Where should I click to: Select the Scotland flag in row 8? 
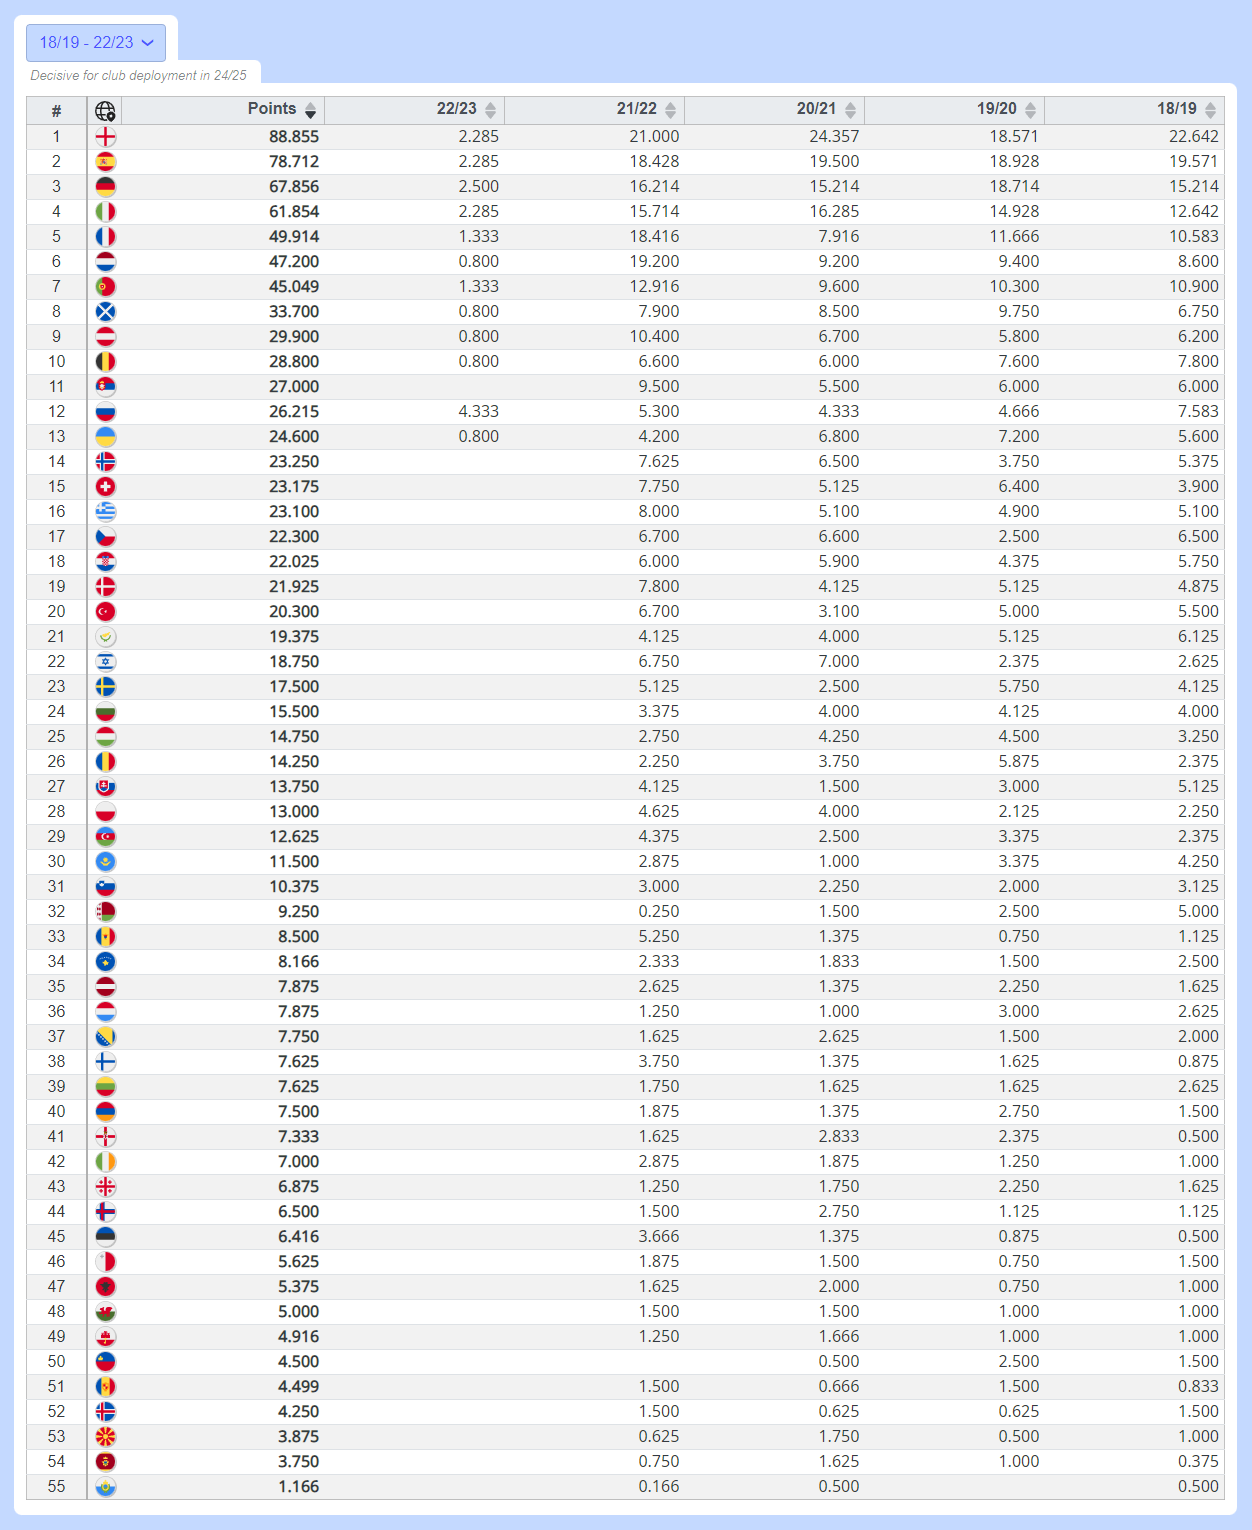[105, 312]
